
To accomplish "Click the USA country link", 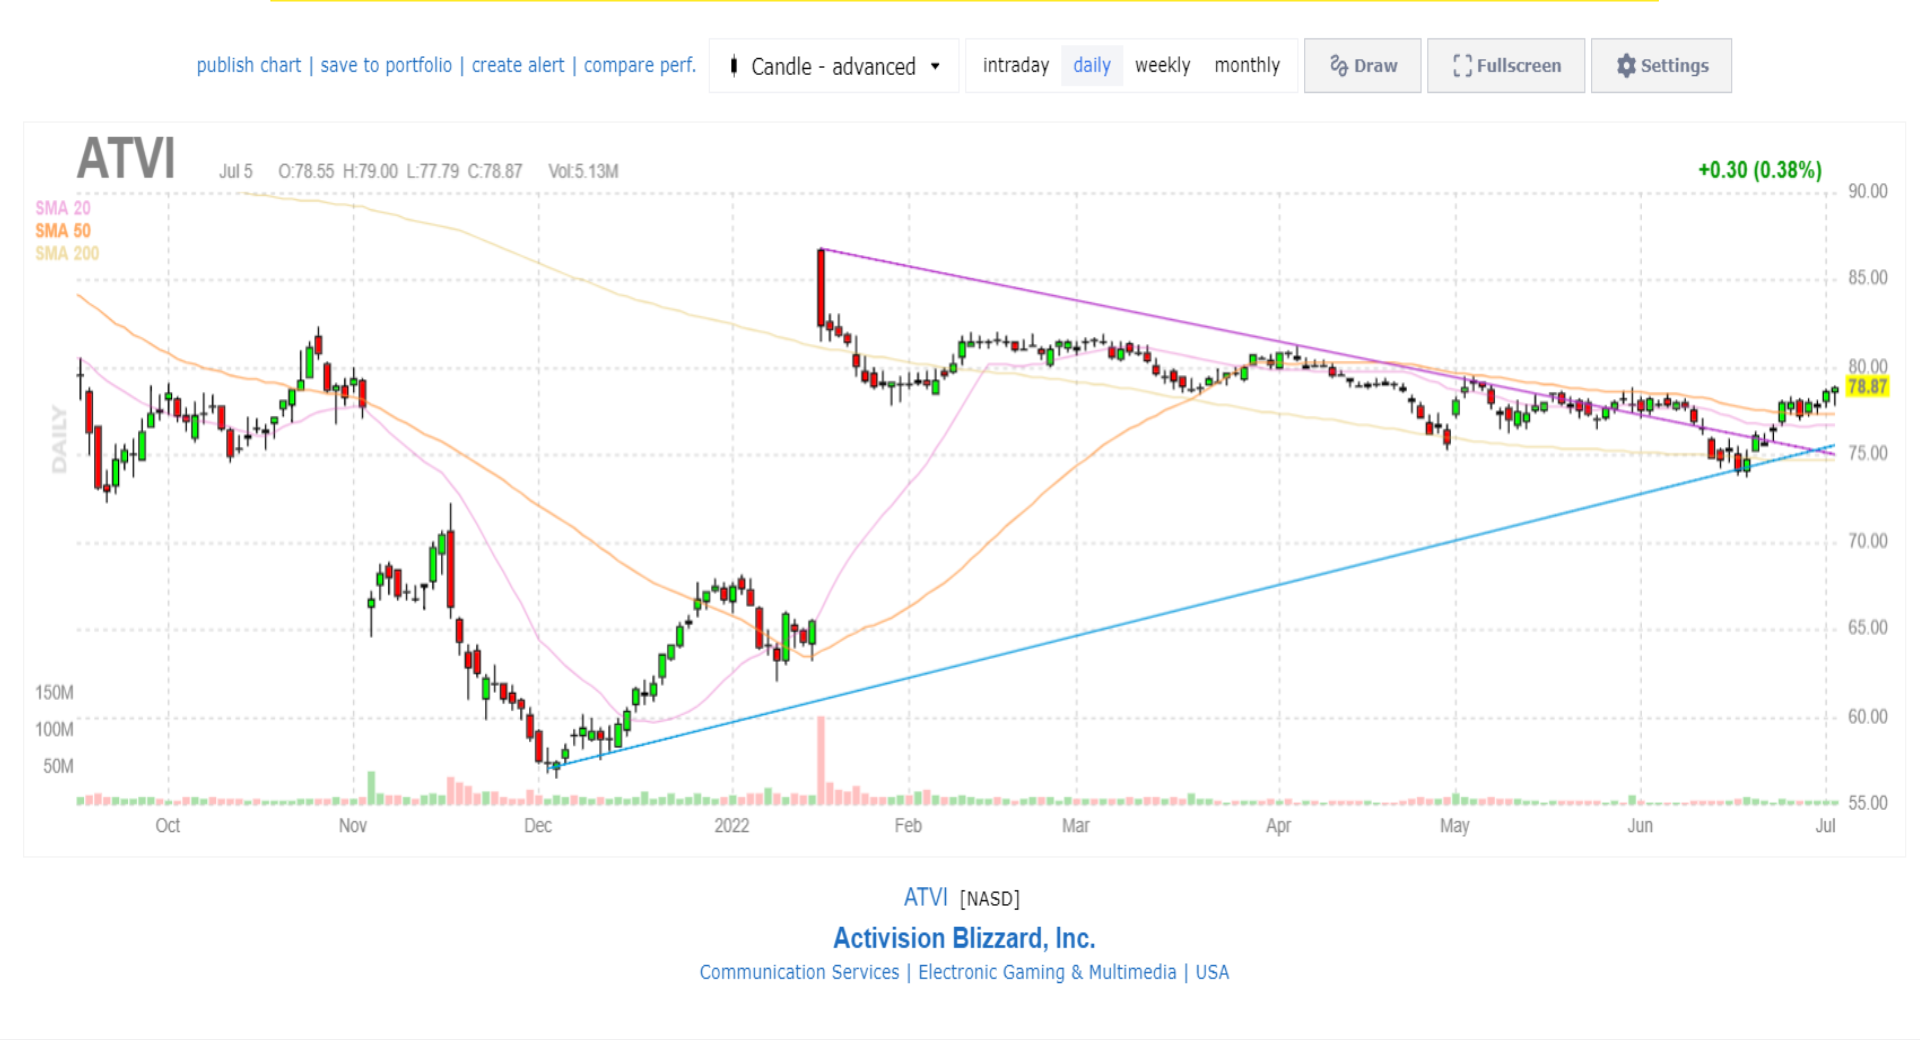I will [1212, 972].
